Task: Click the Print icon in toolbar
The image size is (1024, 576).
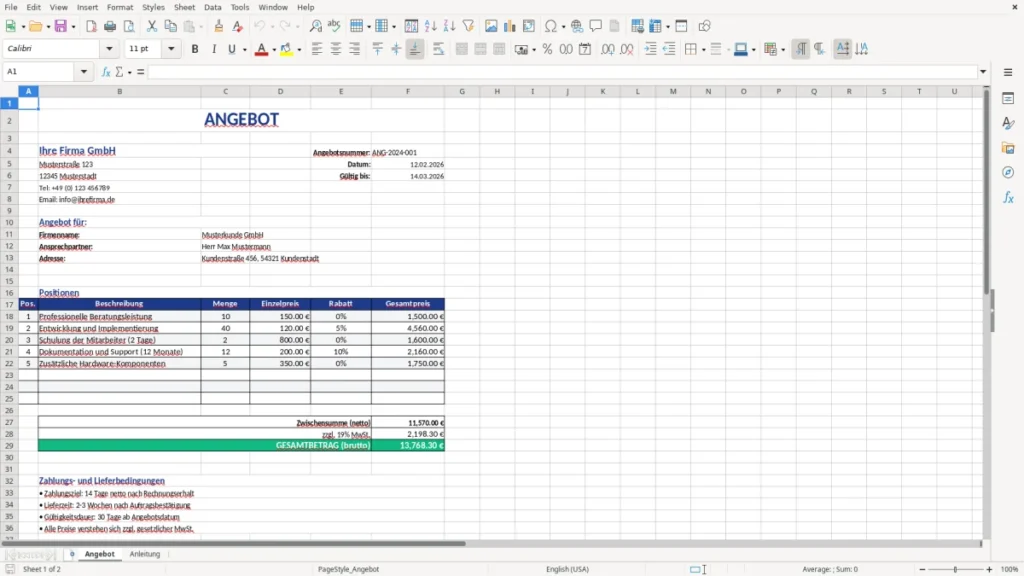Action: pyautogui.click(x=110, y=26)
